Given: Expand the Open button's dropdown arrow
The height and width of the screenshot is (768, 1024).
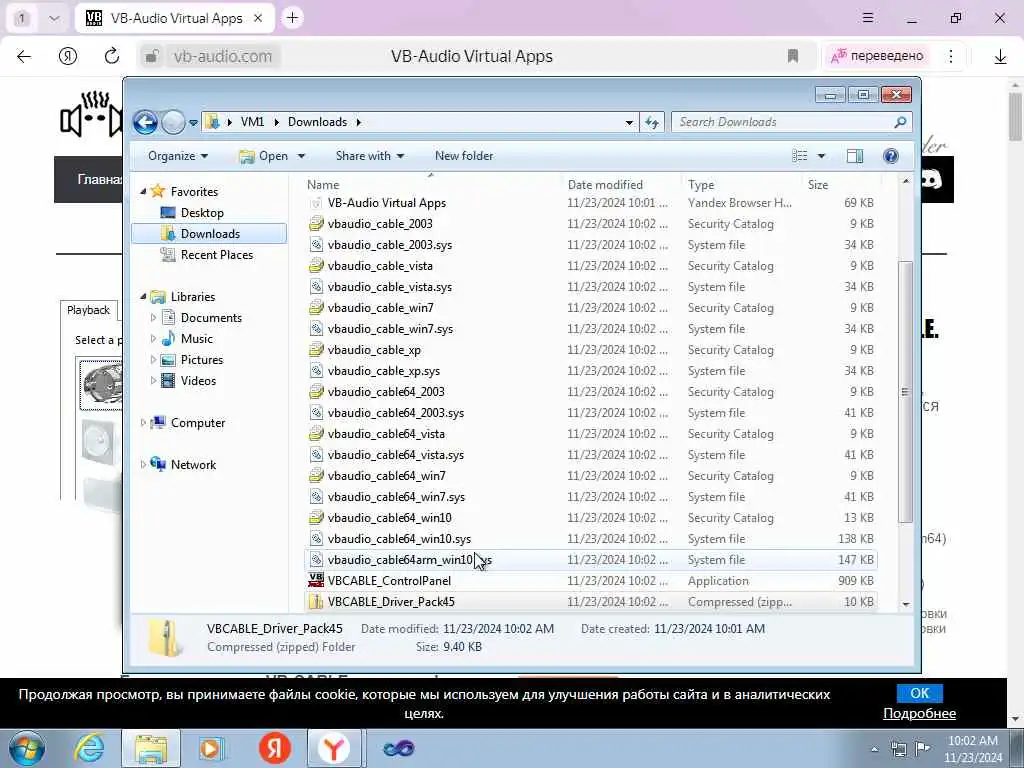Looking at the screenshot, I should (301, 156).
